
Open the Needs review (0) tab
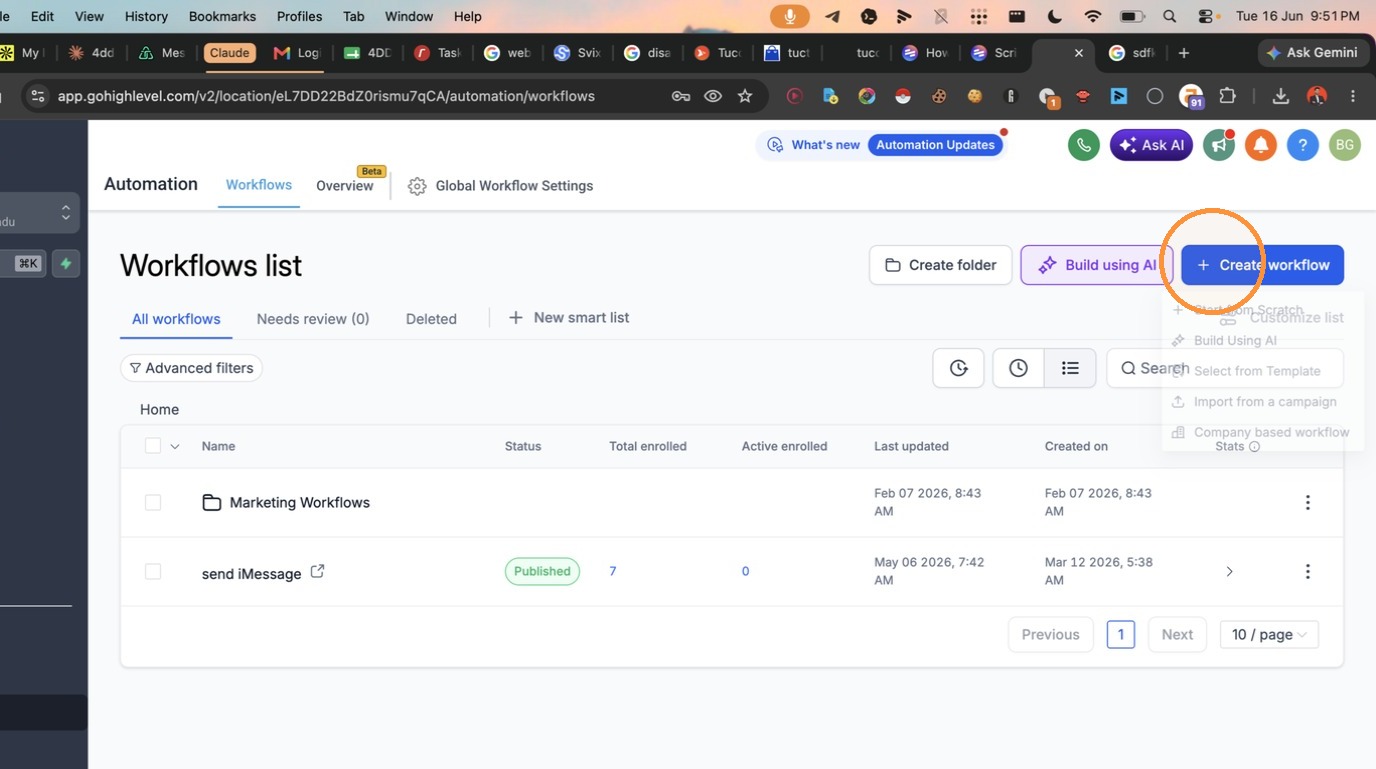coord(313,319)
